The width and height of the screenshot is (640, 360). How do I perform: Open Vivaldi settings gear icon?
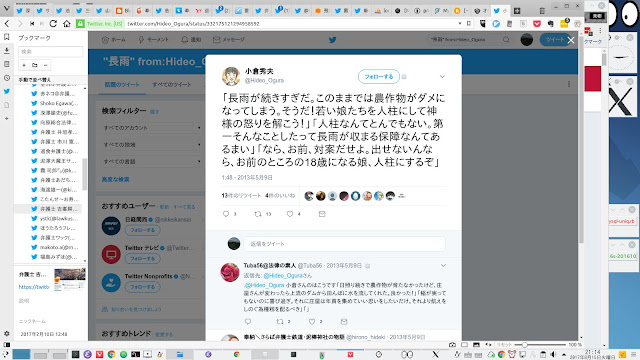click(7, 333)
